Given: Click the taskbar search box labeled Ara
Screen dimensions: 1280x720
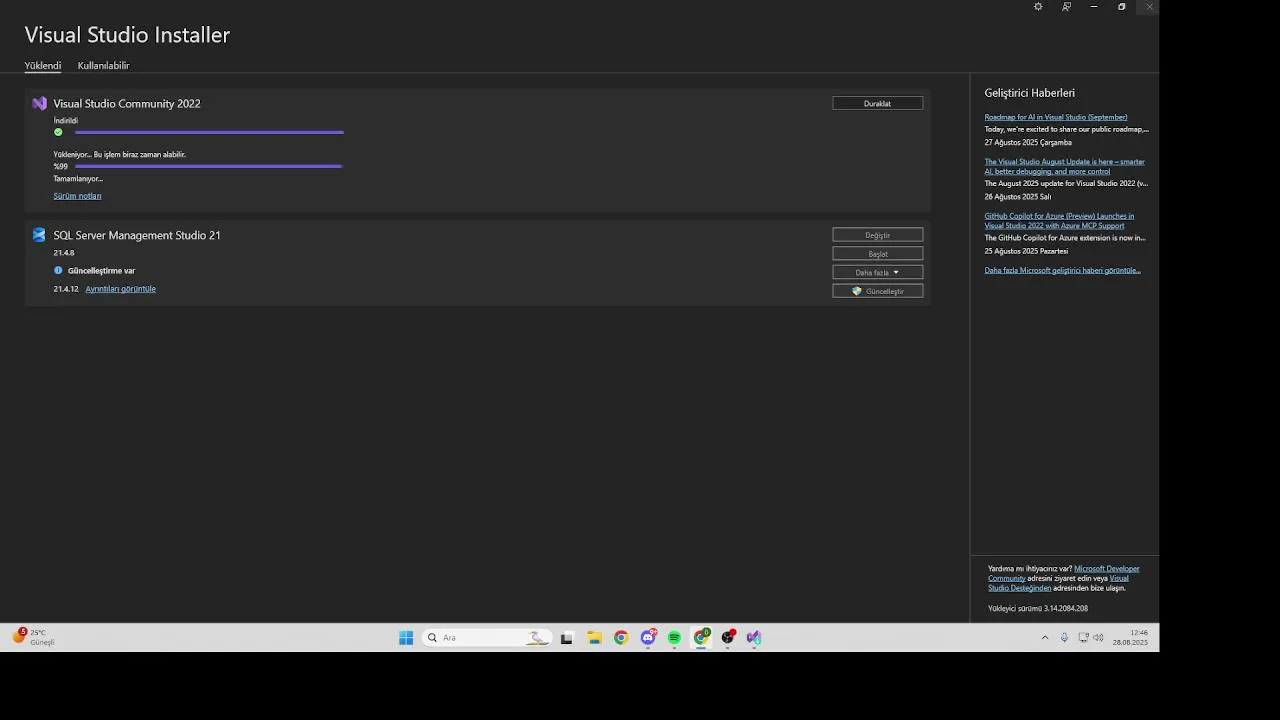Looking at the screenshot, I should point(486,638).
